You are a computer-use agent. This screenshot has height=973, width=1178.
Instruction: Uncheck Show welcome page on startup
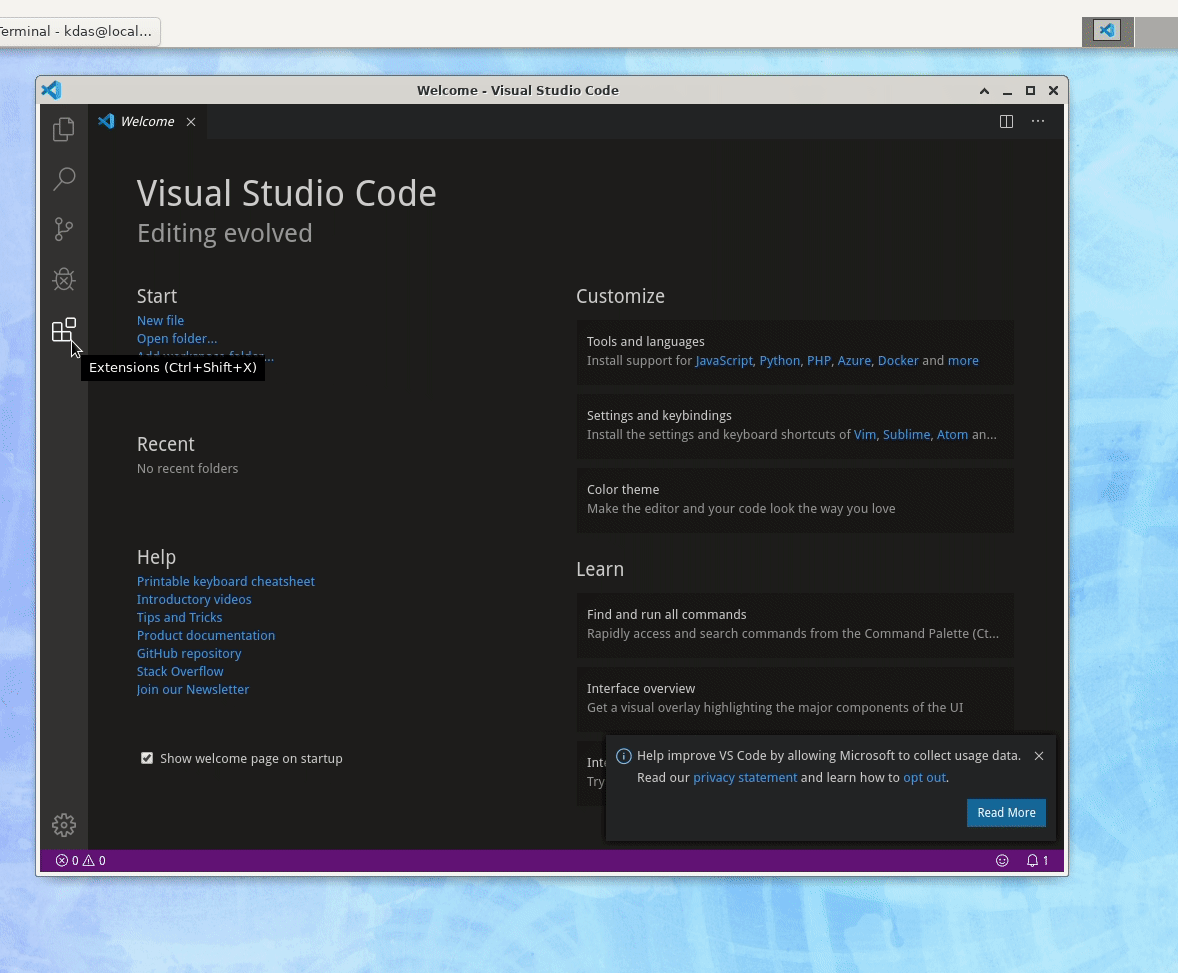click(x=147, y=758)
